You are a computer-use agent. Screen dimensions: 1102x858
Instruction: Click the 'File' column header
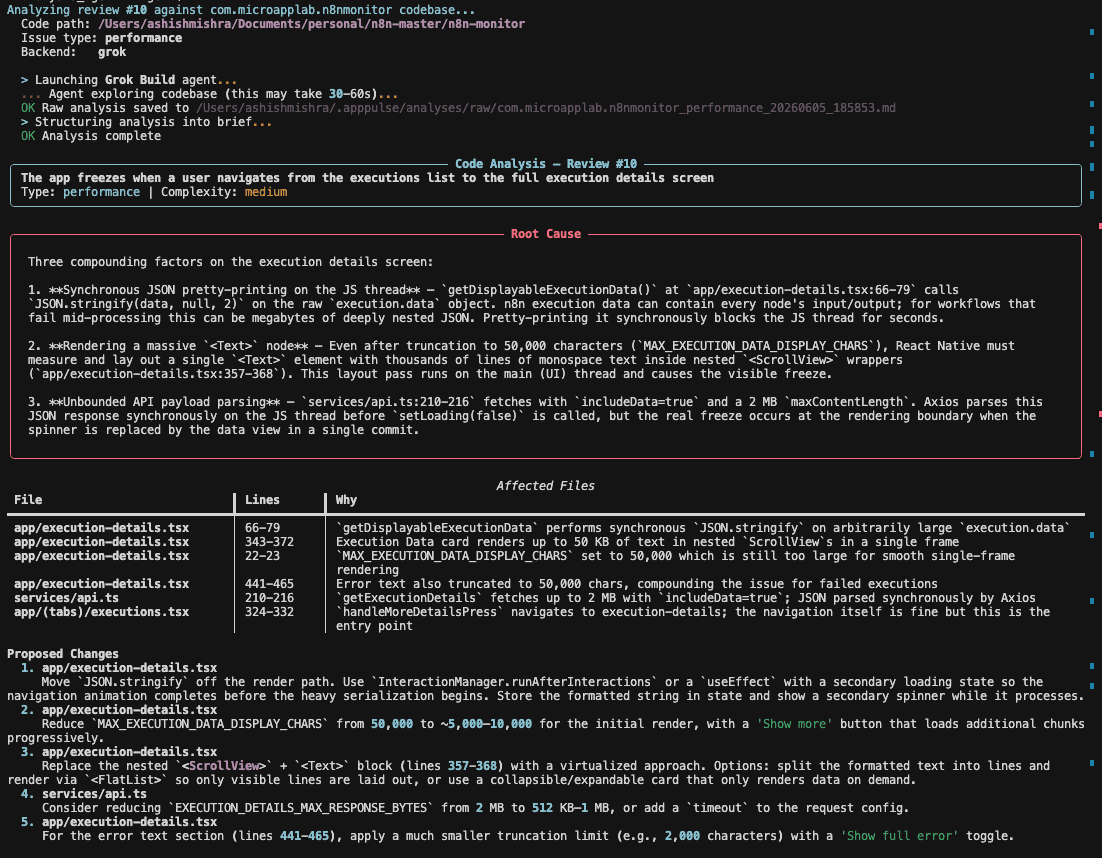(x=28, y=500)
